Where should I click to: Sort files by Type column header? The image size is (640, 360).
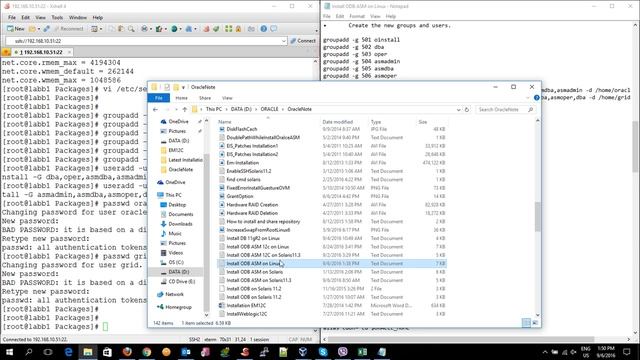click(x=376, y=122)
